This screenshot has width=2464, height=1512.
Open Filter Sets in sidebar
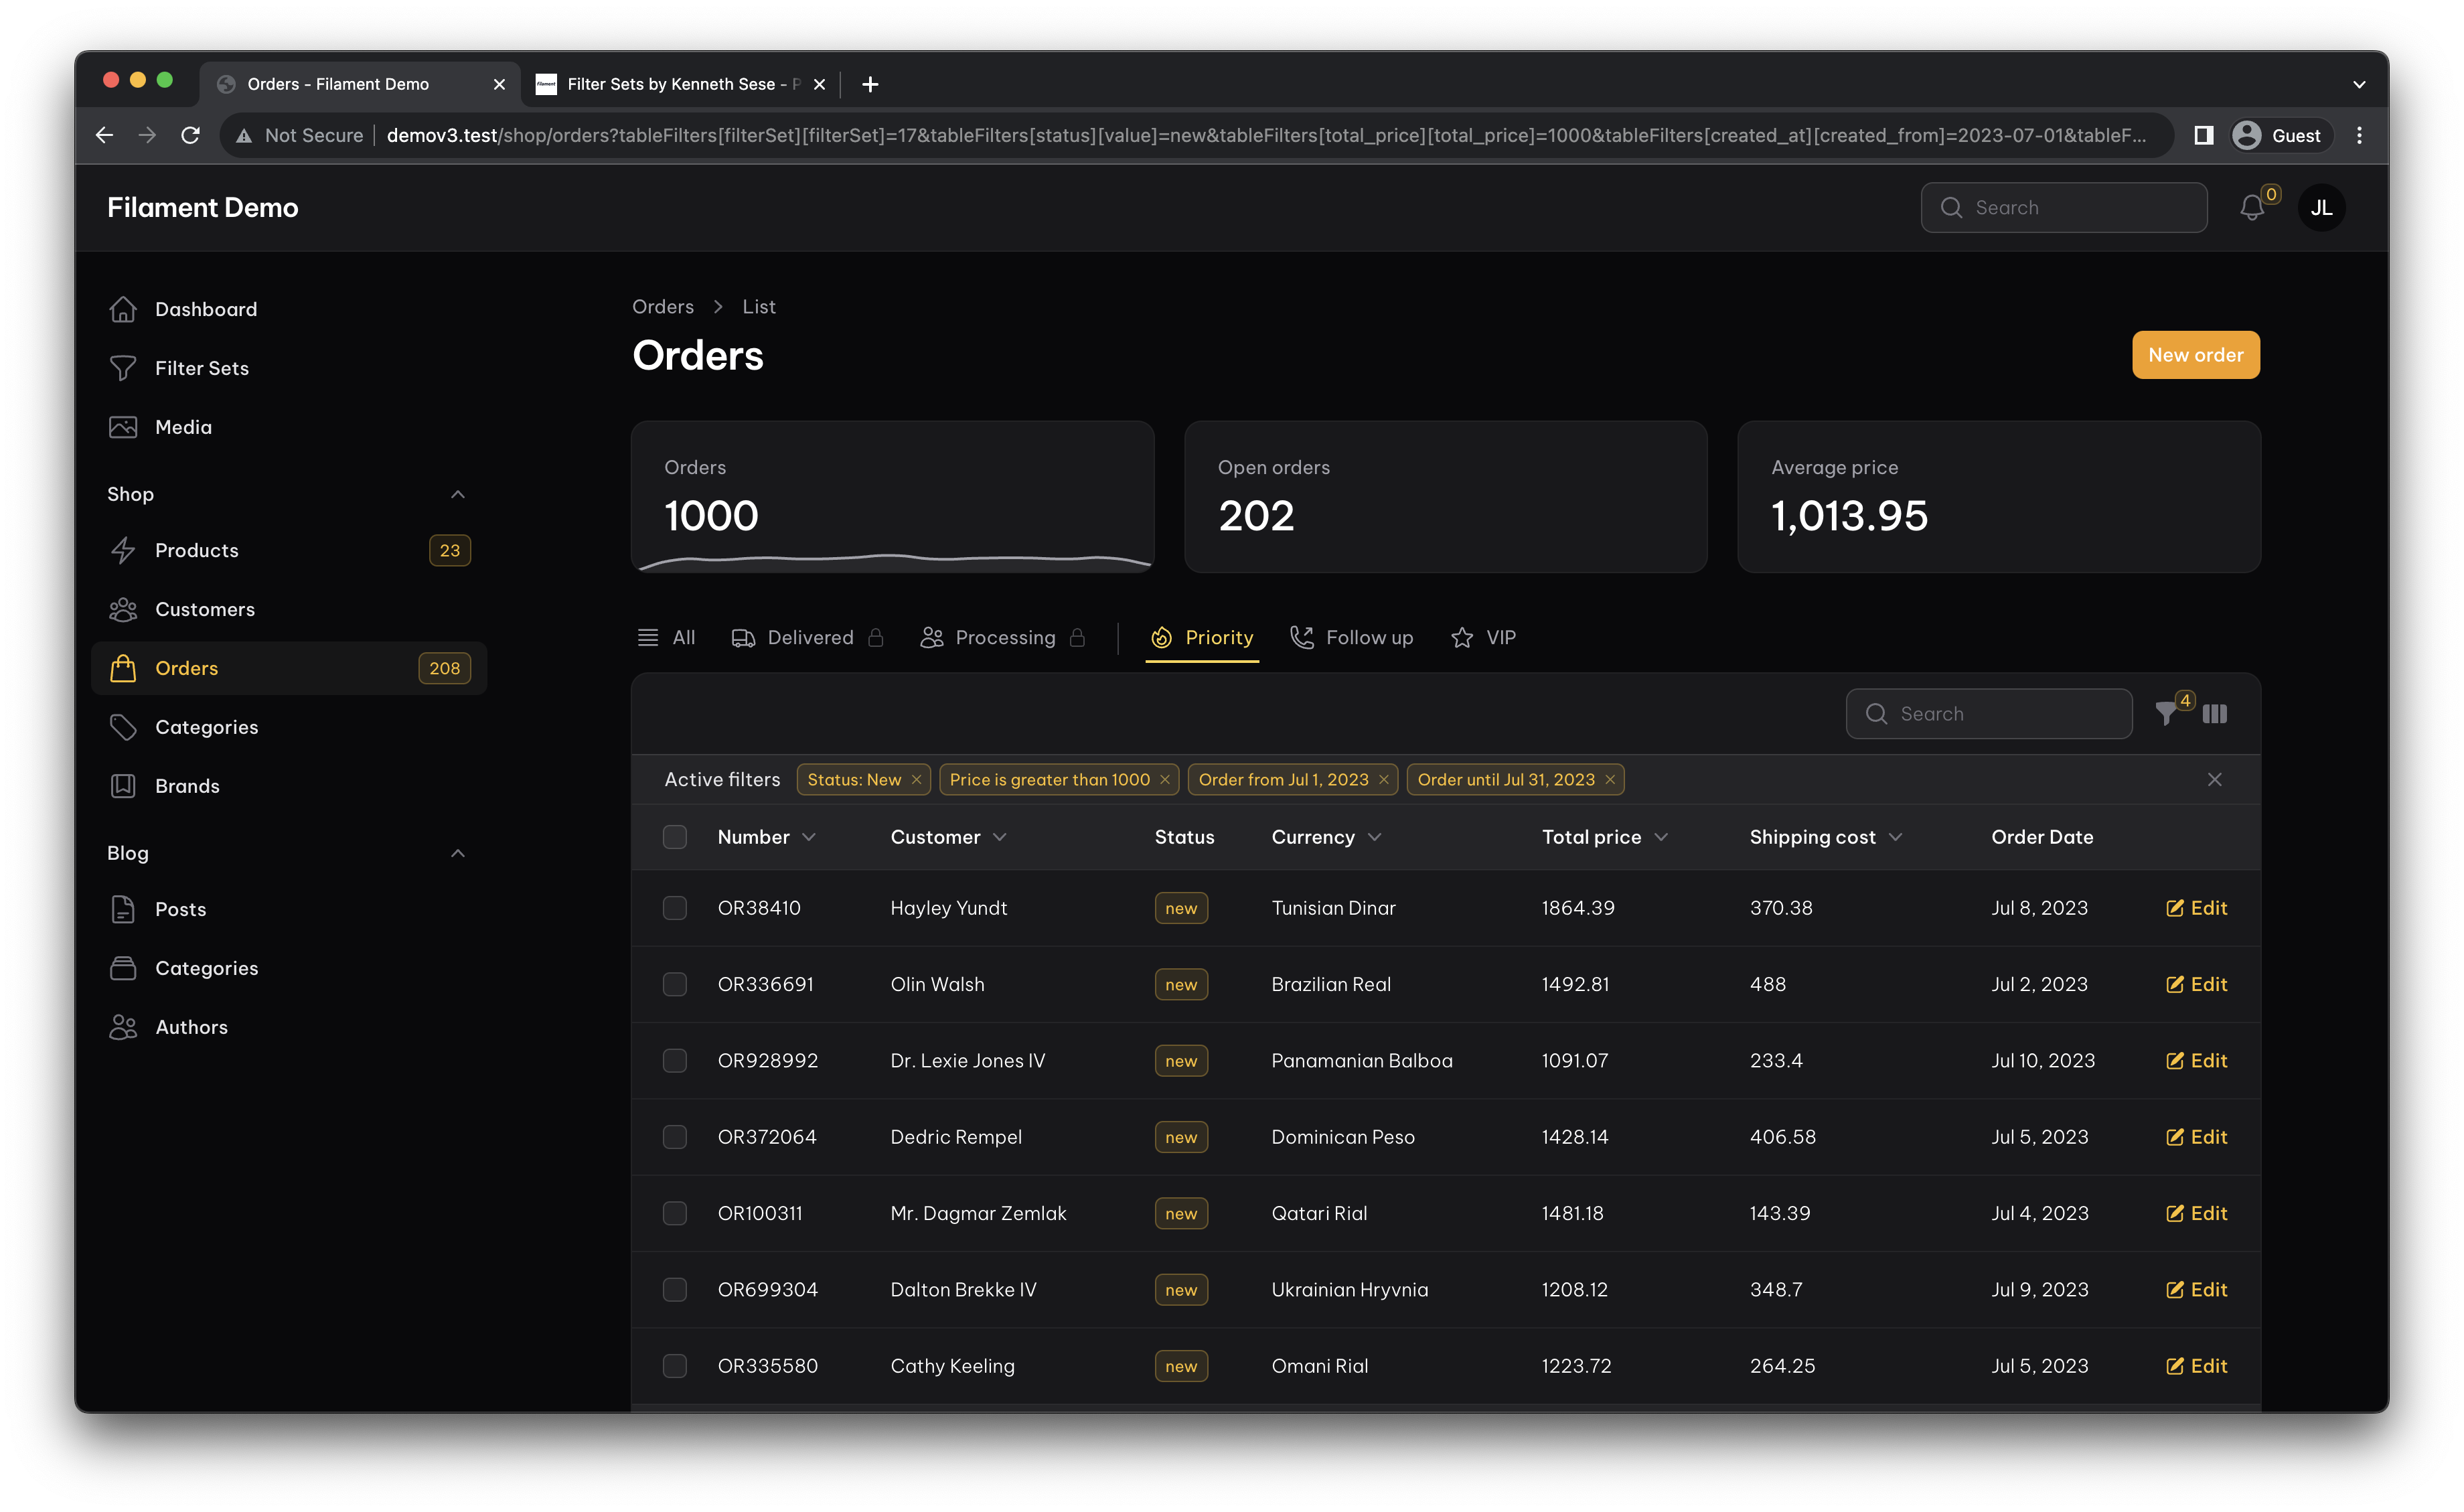[201, 368]
